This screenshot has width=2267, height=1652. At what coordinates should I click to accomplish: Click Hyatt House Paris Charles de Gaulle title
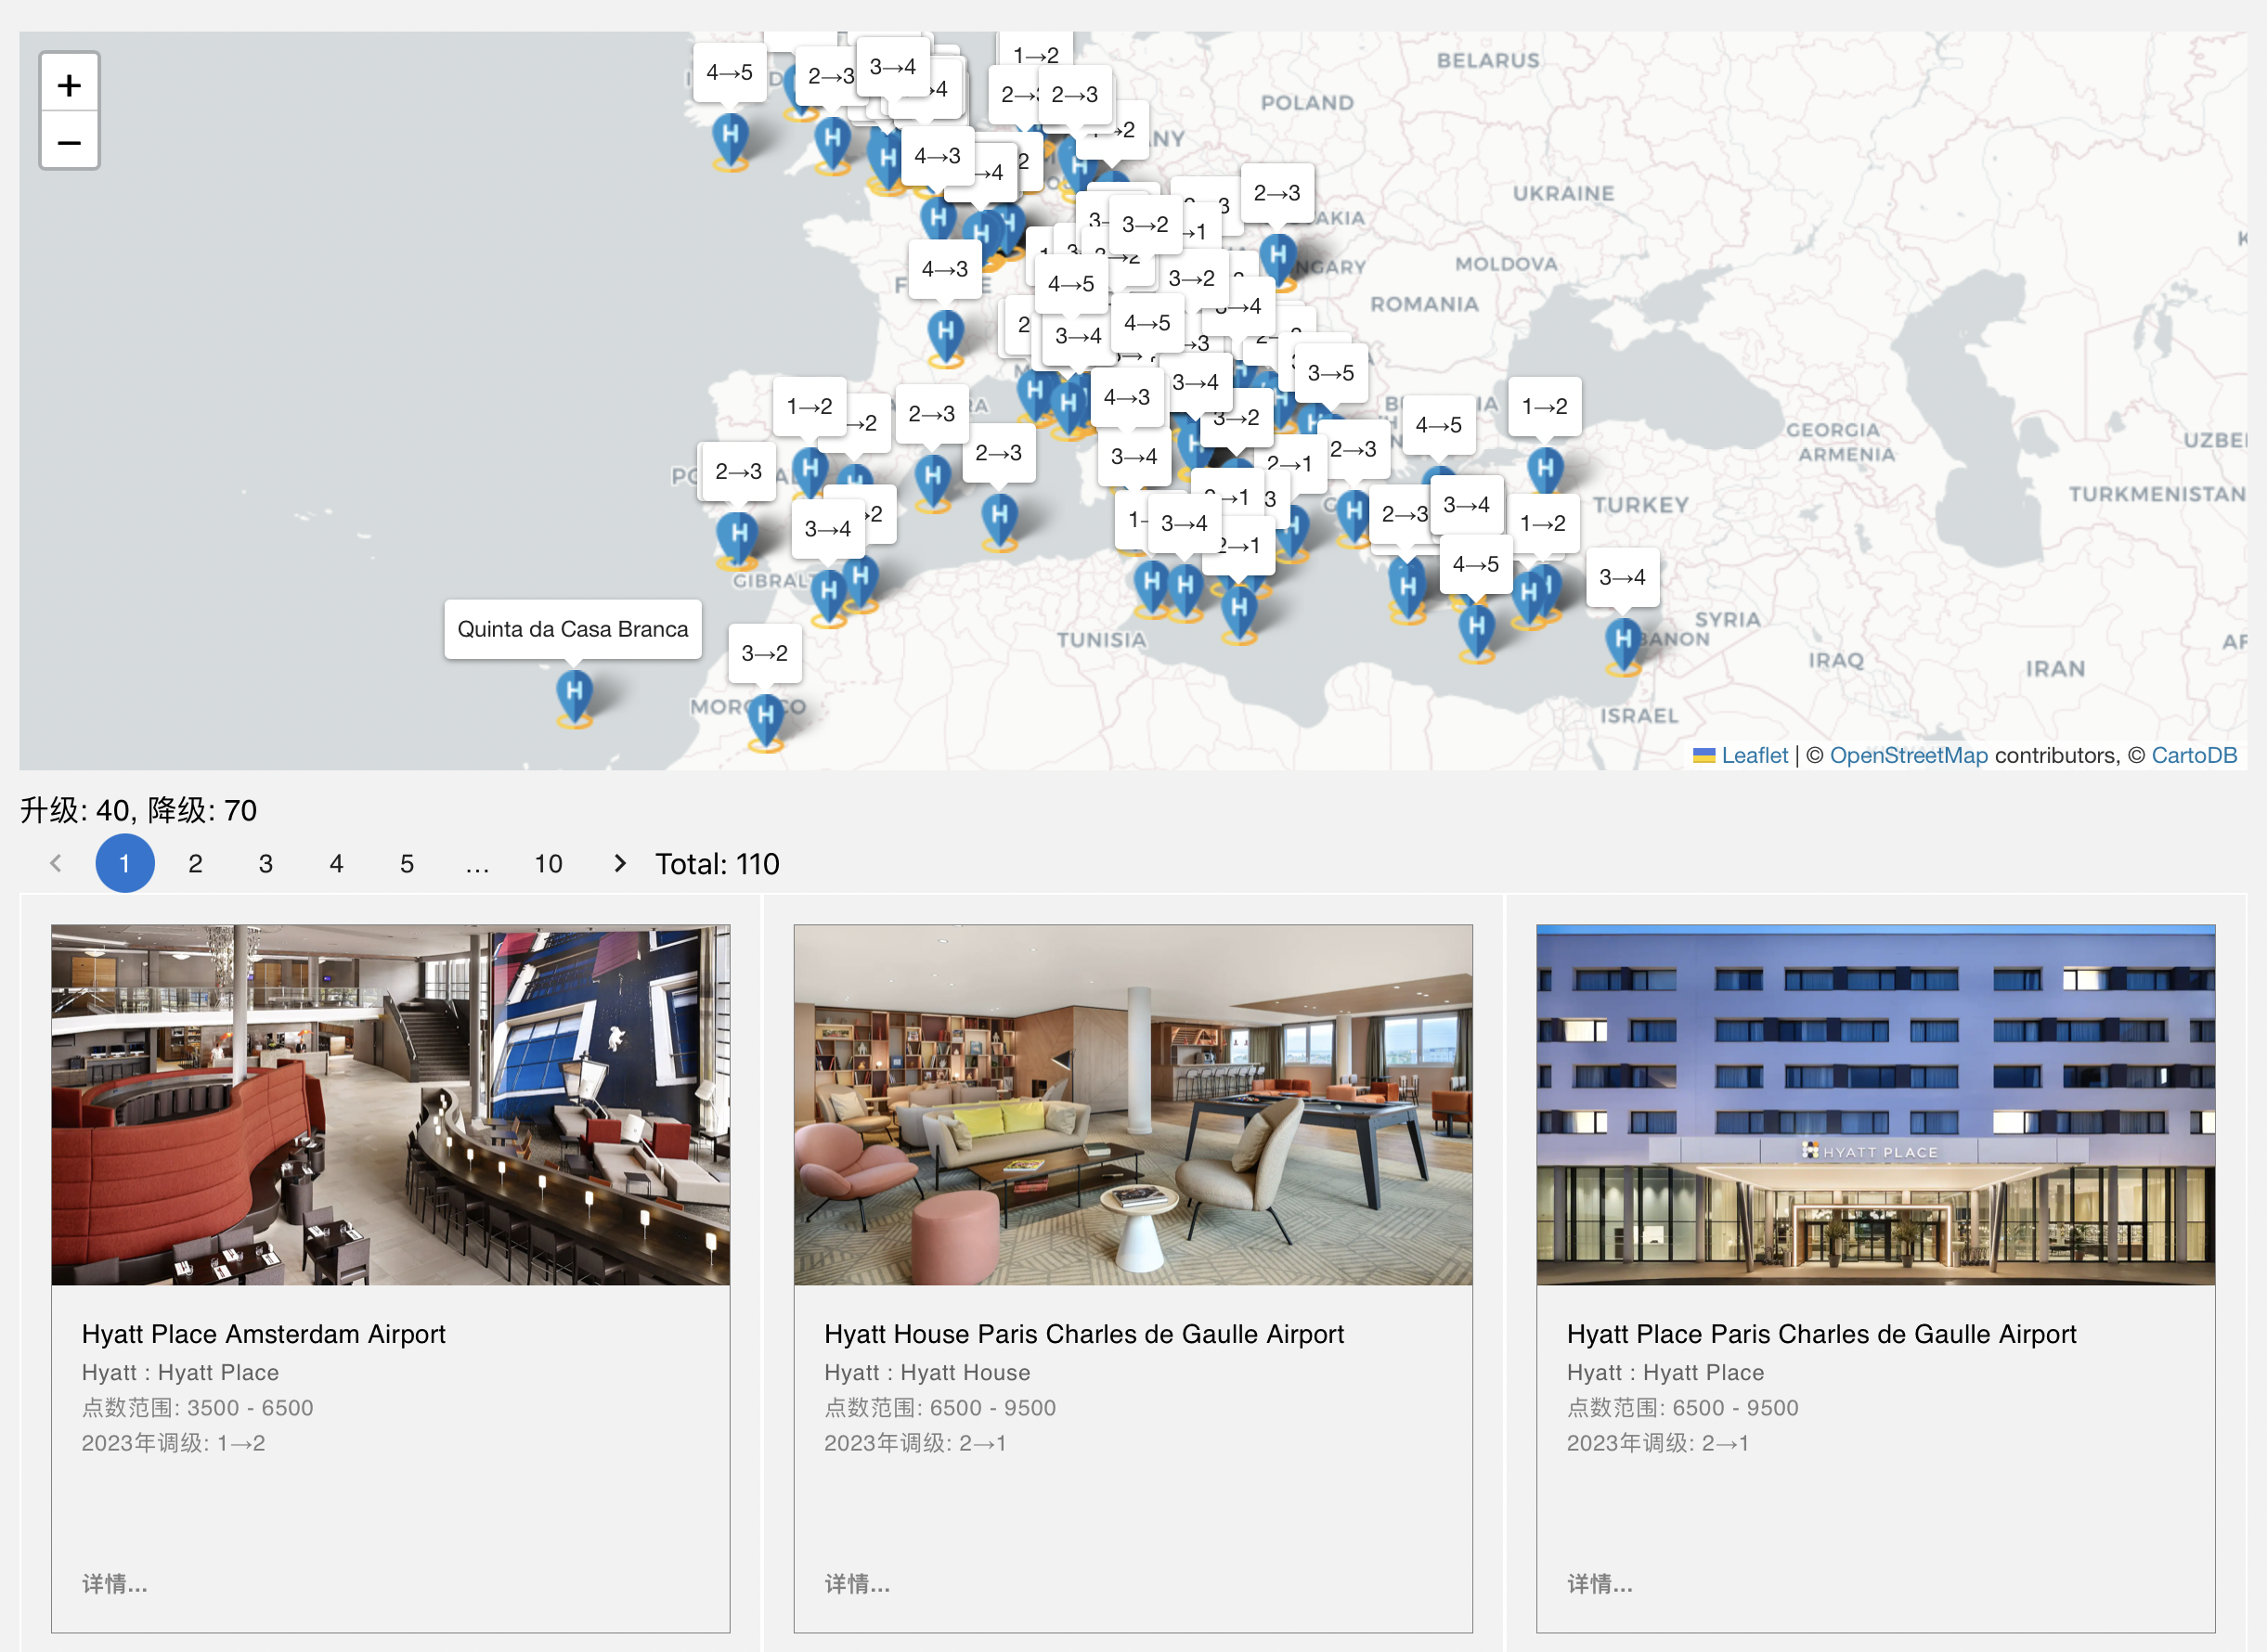tap(1084, 1334)
